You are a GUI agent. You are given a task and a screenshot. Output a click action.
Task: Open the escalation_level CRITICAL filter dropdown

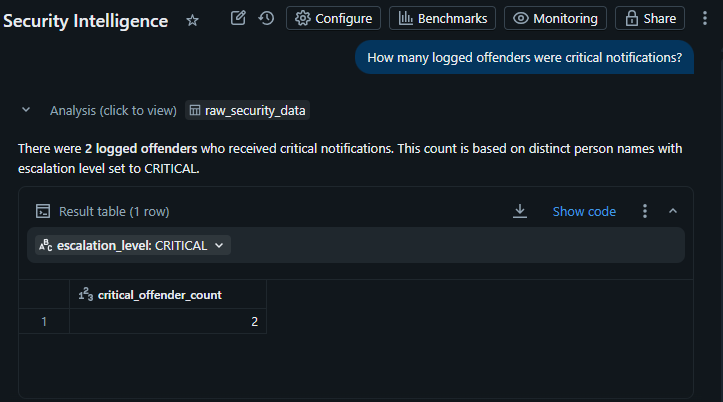point(133,245)
